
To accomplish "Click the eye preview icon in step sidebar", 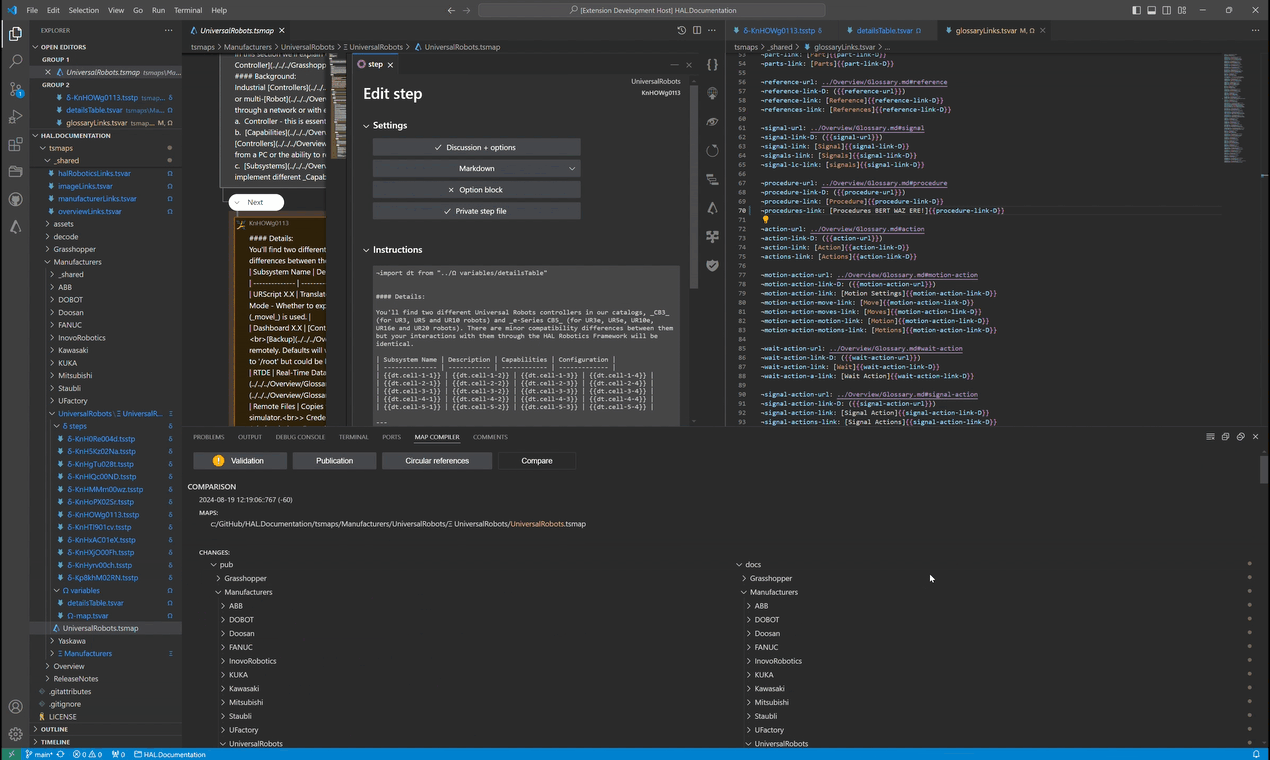I will click(712, 122).
